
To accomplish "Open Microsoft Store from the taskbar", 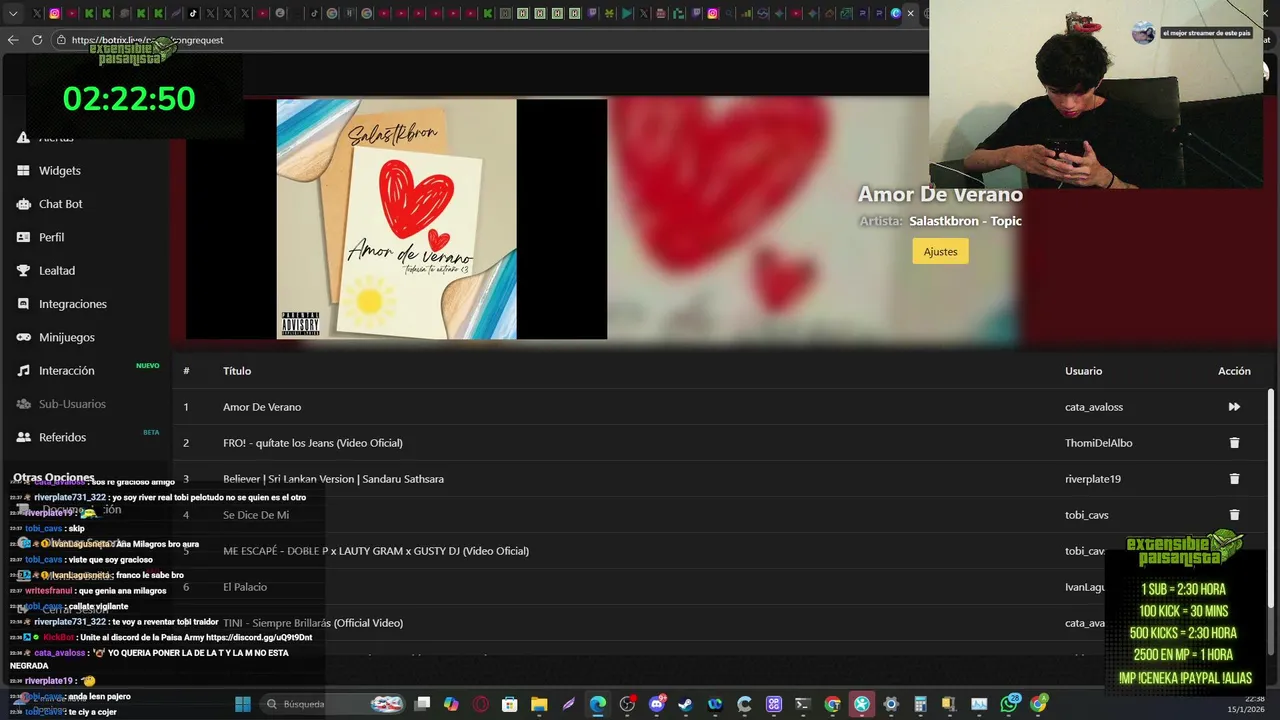I will click(x=509, y=704).
